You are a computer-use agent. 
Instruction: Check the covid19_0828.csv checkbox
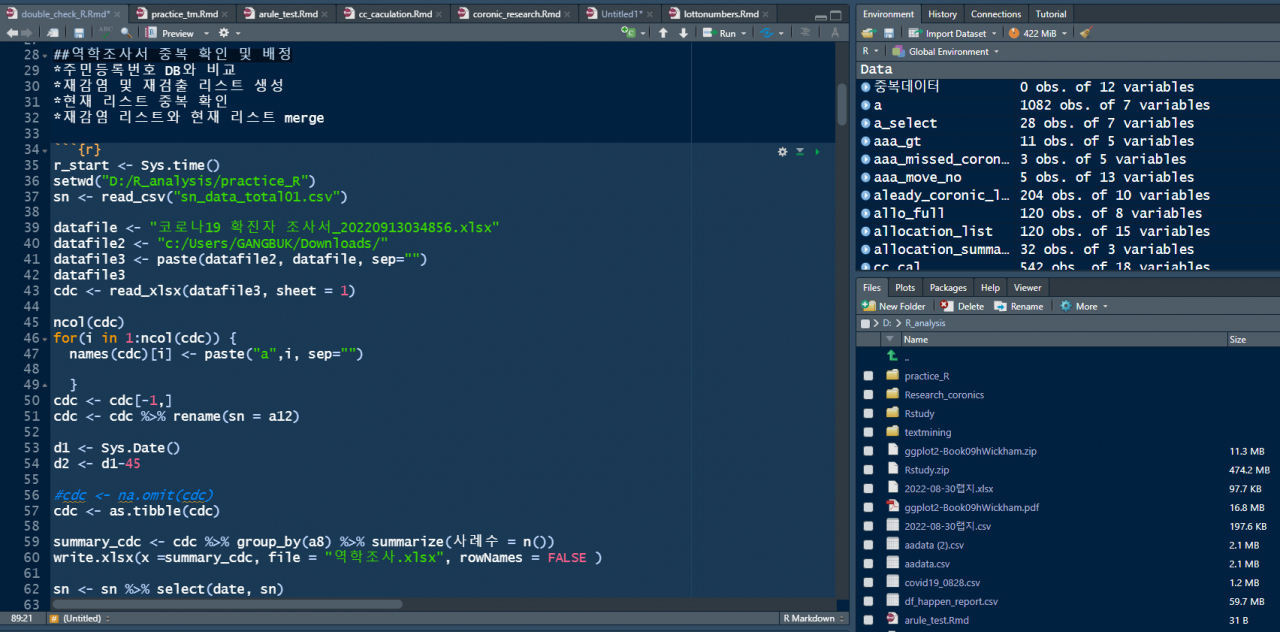(868, 583)
